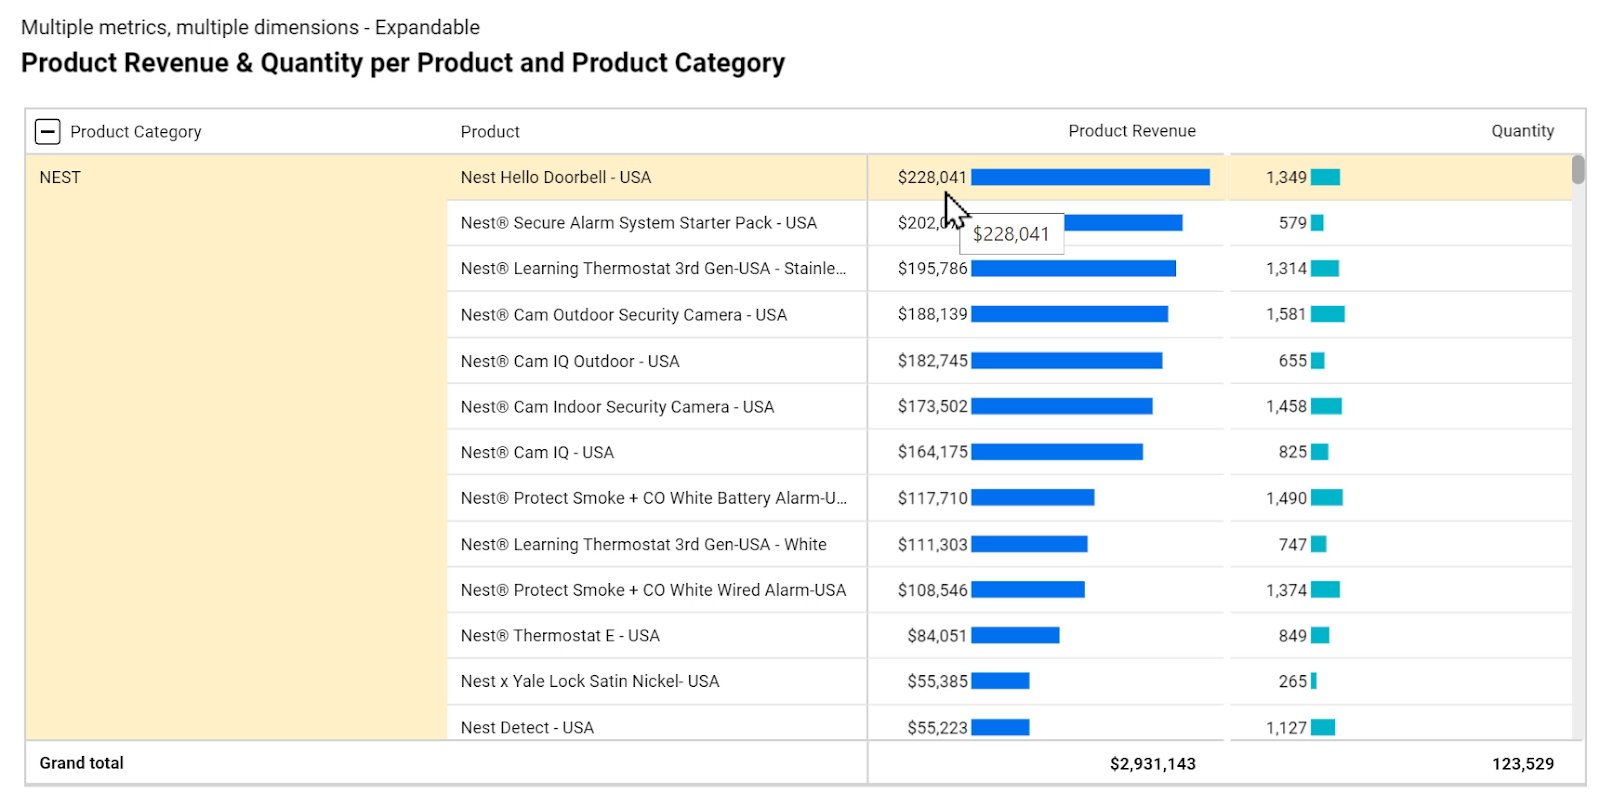Select Nest Learning Thermostat 3rd Gen Stainless row
This screenshot has width=1600, height=806.
[653, 269]
